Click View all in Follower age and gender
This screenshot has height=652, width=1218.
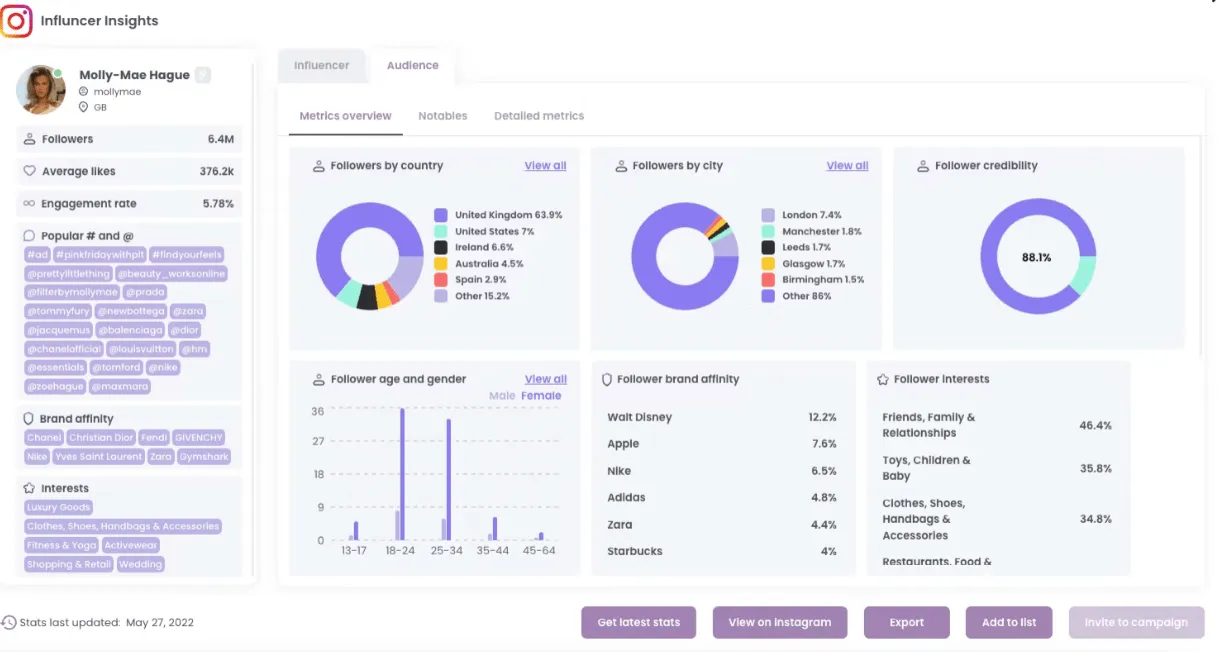pyautogui.click(x=546, y=380)
